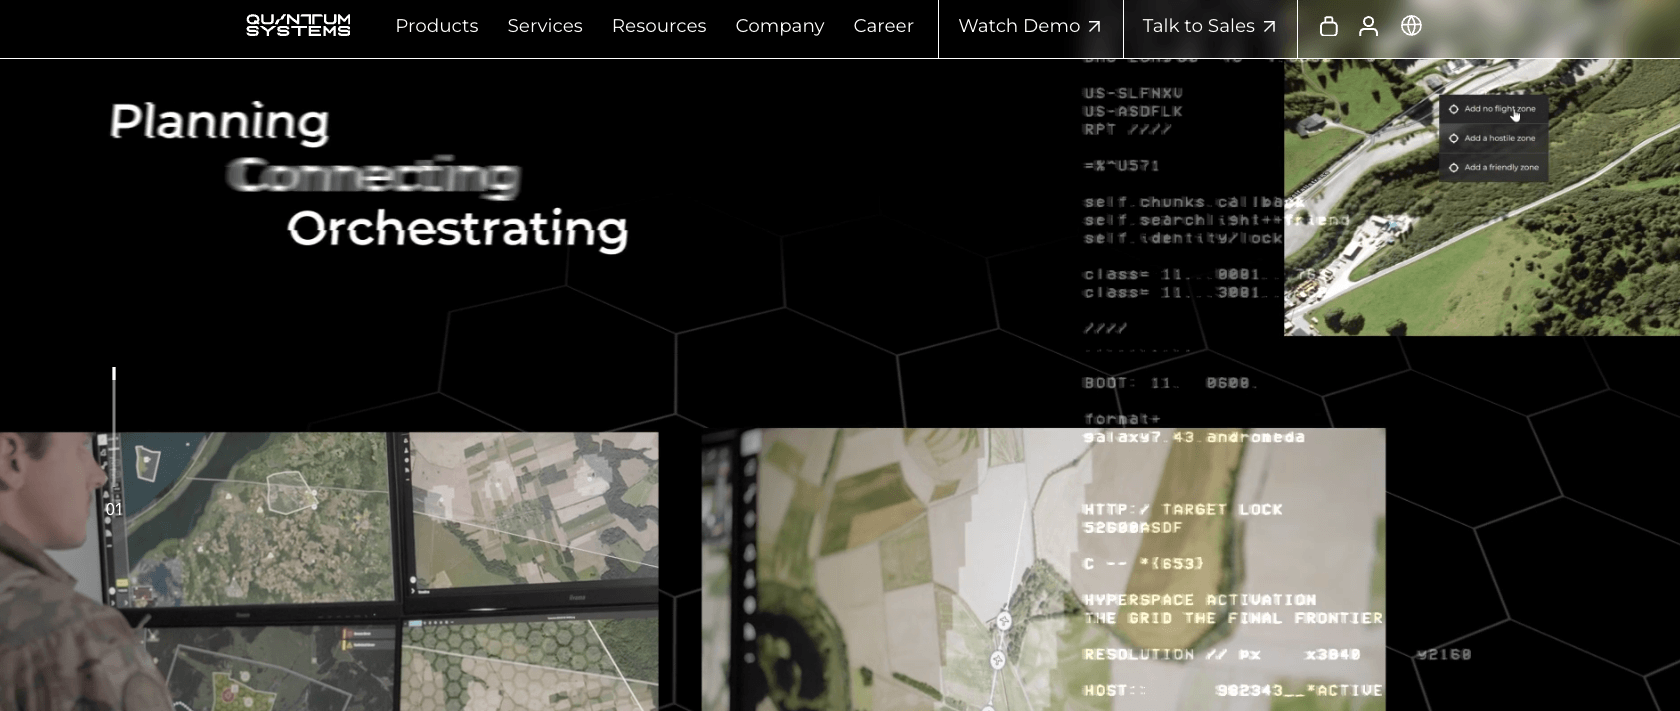Open the shopping bag icon
Screen dimensions: 1680x711
(1328, 26)
